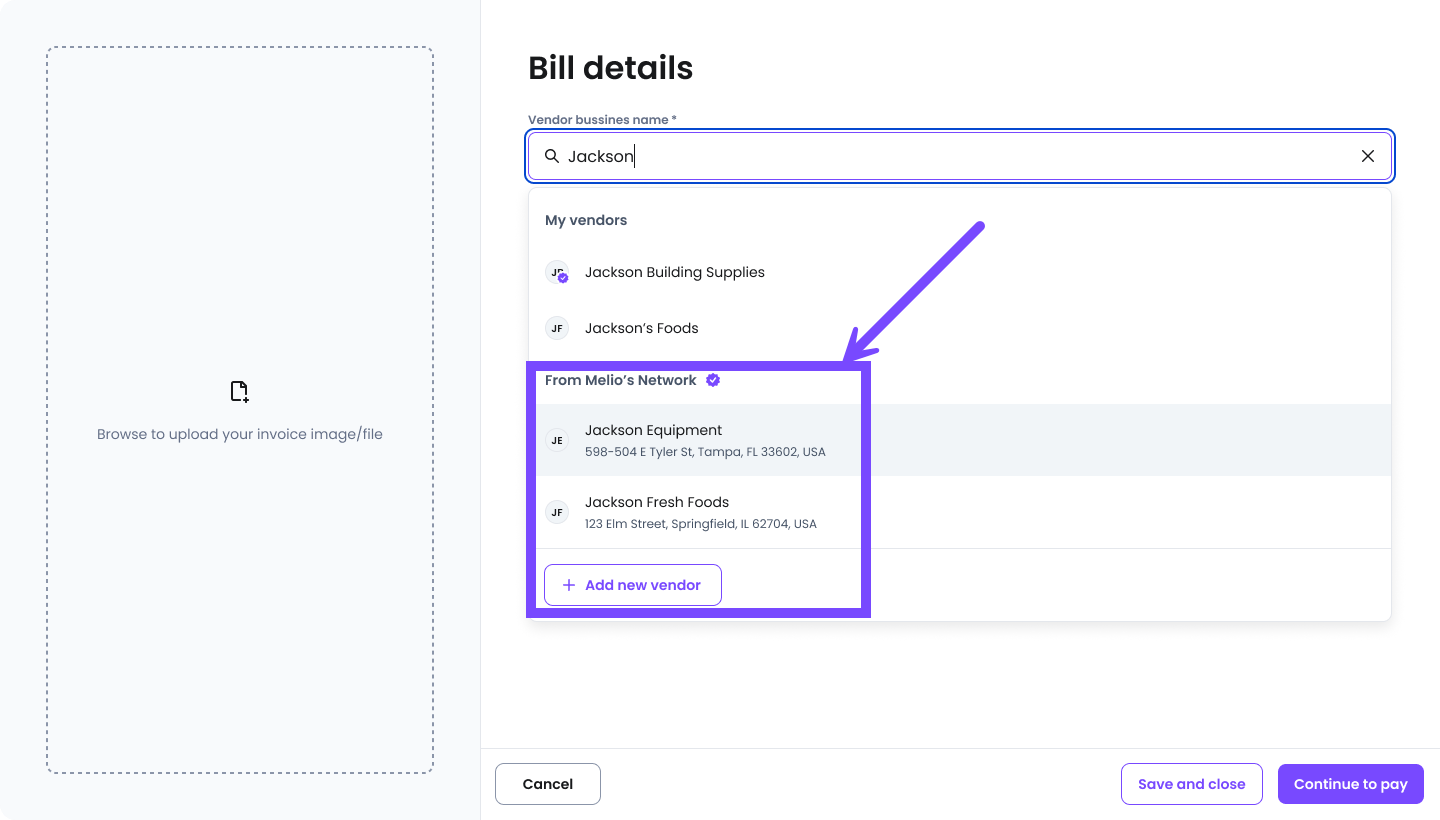This screenshot has height=820, width=1440.
Task: Click the 123 Elm Street Springfield address text
Action: [x=701, y=524]
